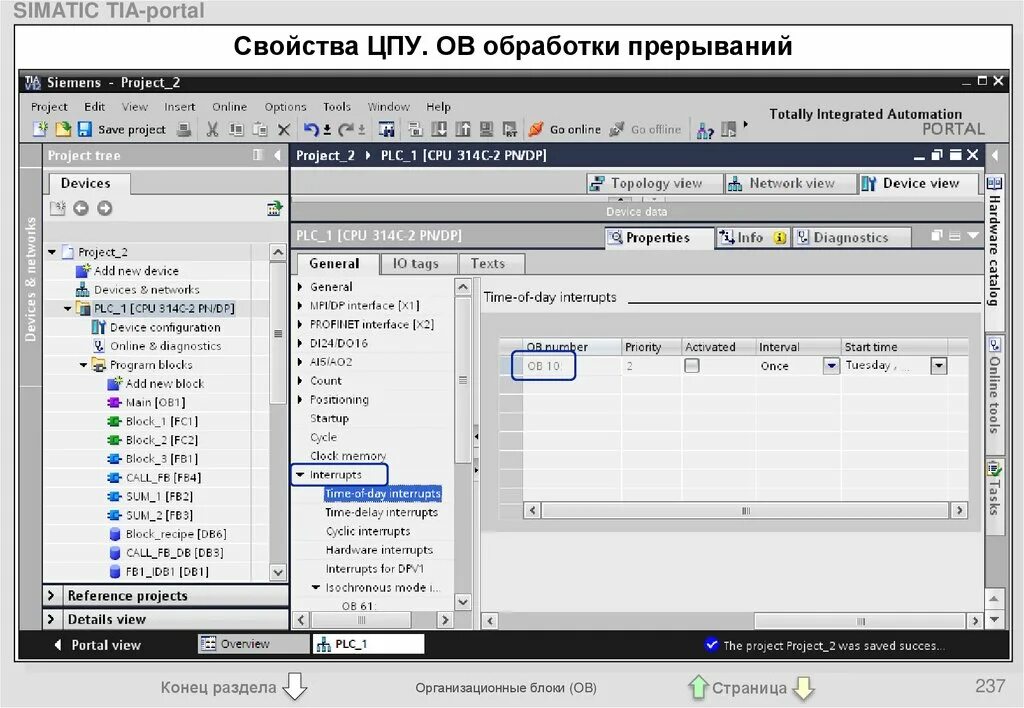Open the Options menu

pos(285,106)
